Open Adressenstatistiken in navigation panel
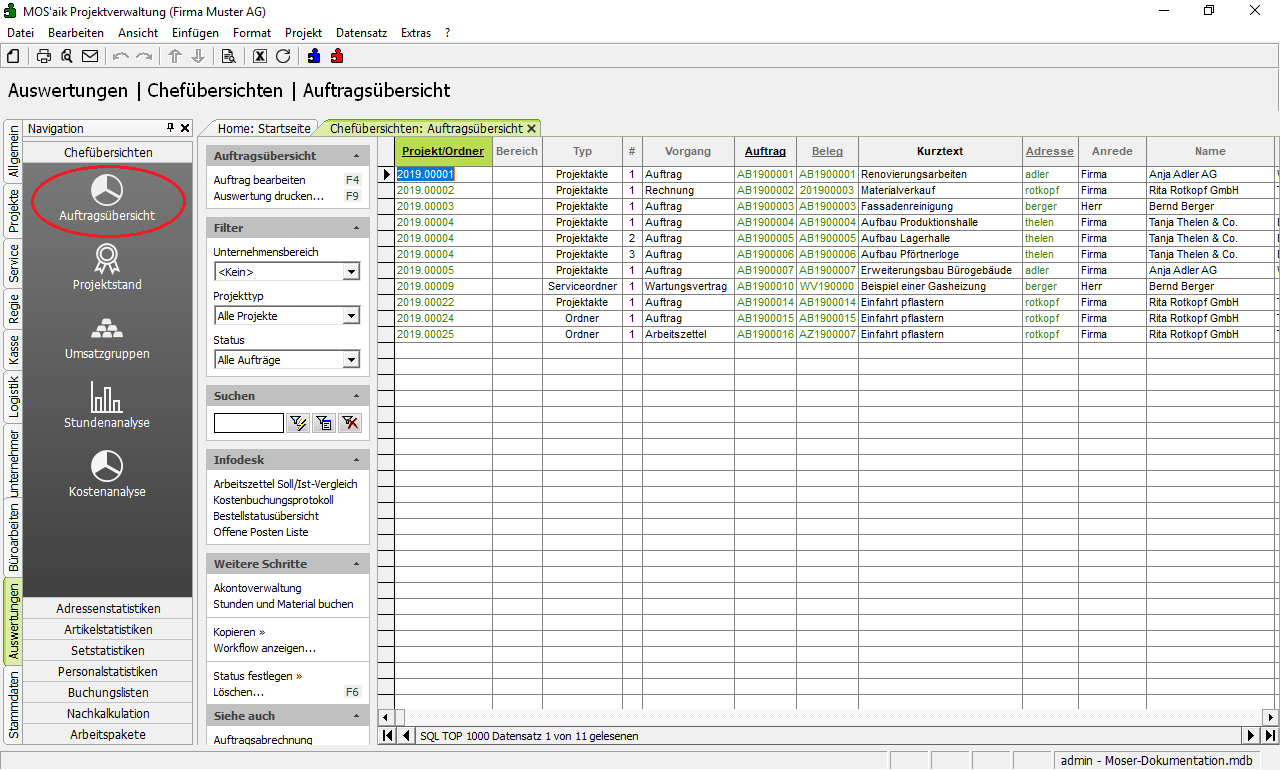 coord(108,608)
